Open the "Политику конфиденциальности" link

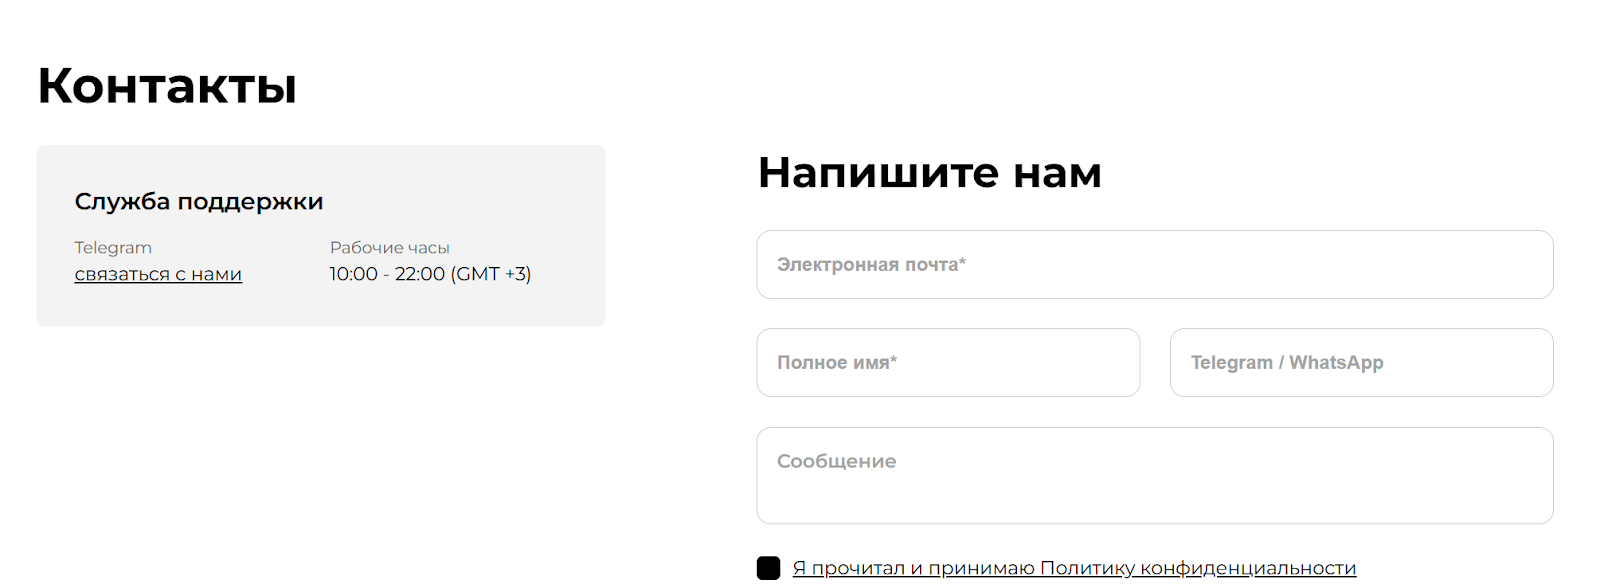pyautogui.click(x=1198, y=568)
